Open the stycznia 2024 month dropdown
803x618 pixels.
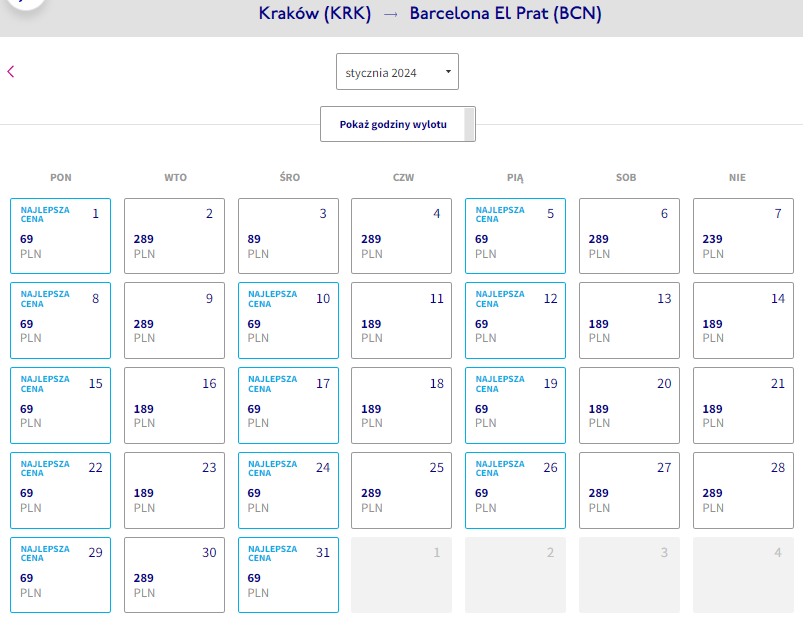click(397, 72)
